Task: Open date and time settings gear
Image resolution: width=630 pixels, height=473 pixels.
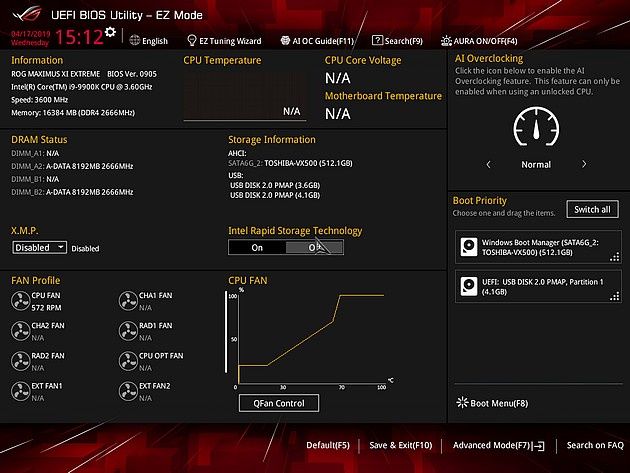Action: [x=110, y=32]
